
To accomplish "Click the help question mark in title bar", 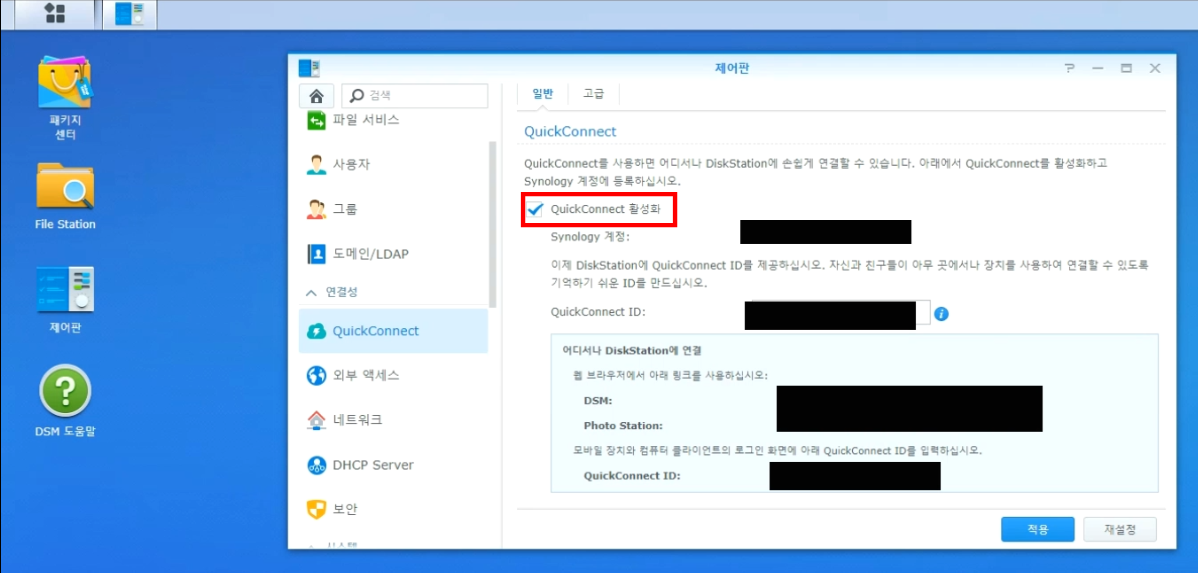I will [x=1069, y=68].
